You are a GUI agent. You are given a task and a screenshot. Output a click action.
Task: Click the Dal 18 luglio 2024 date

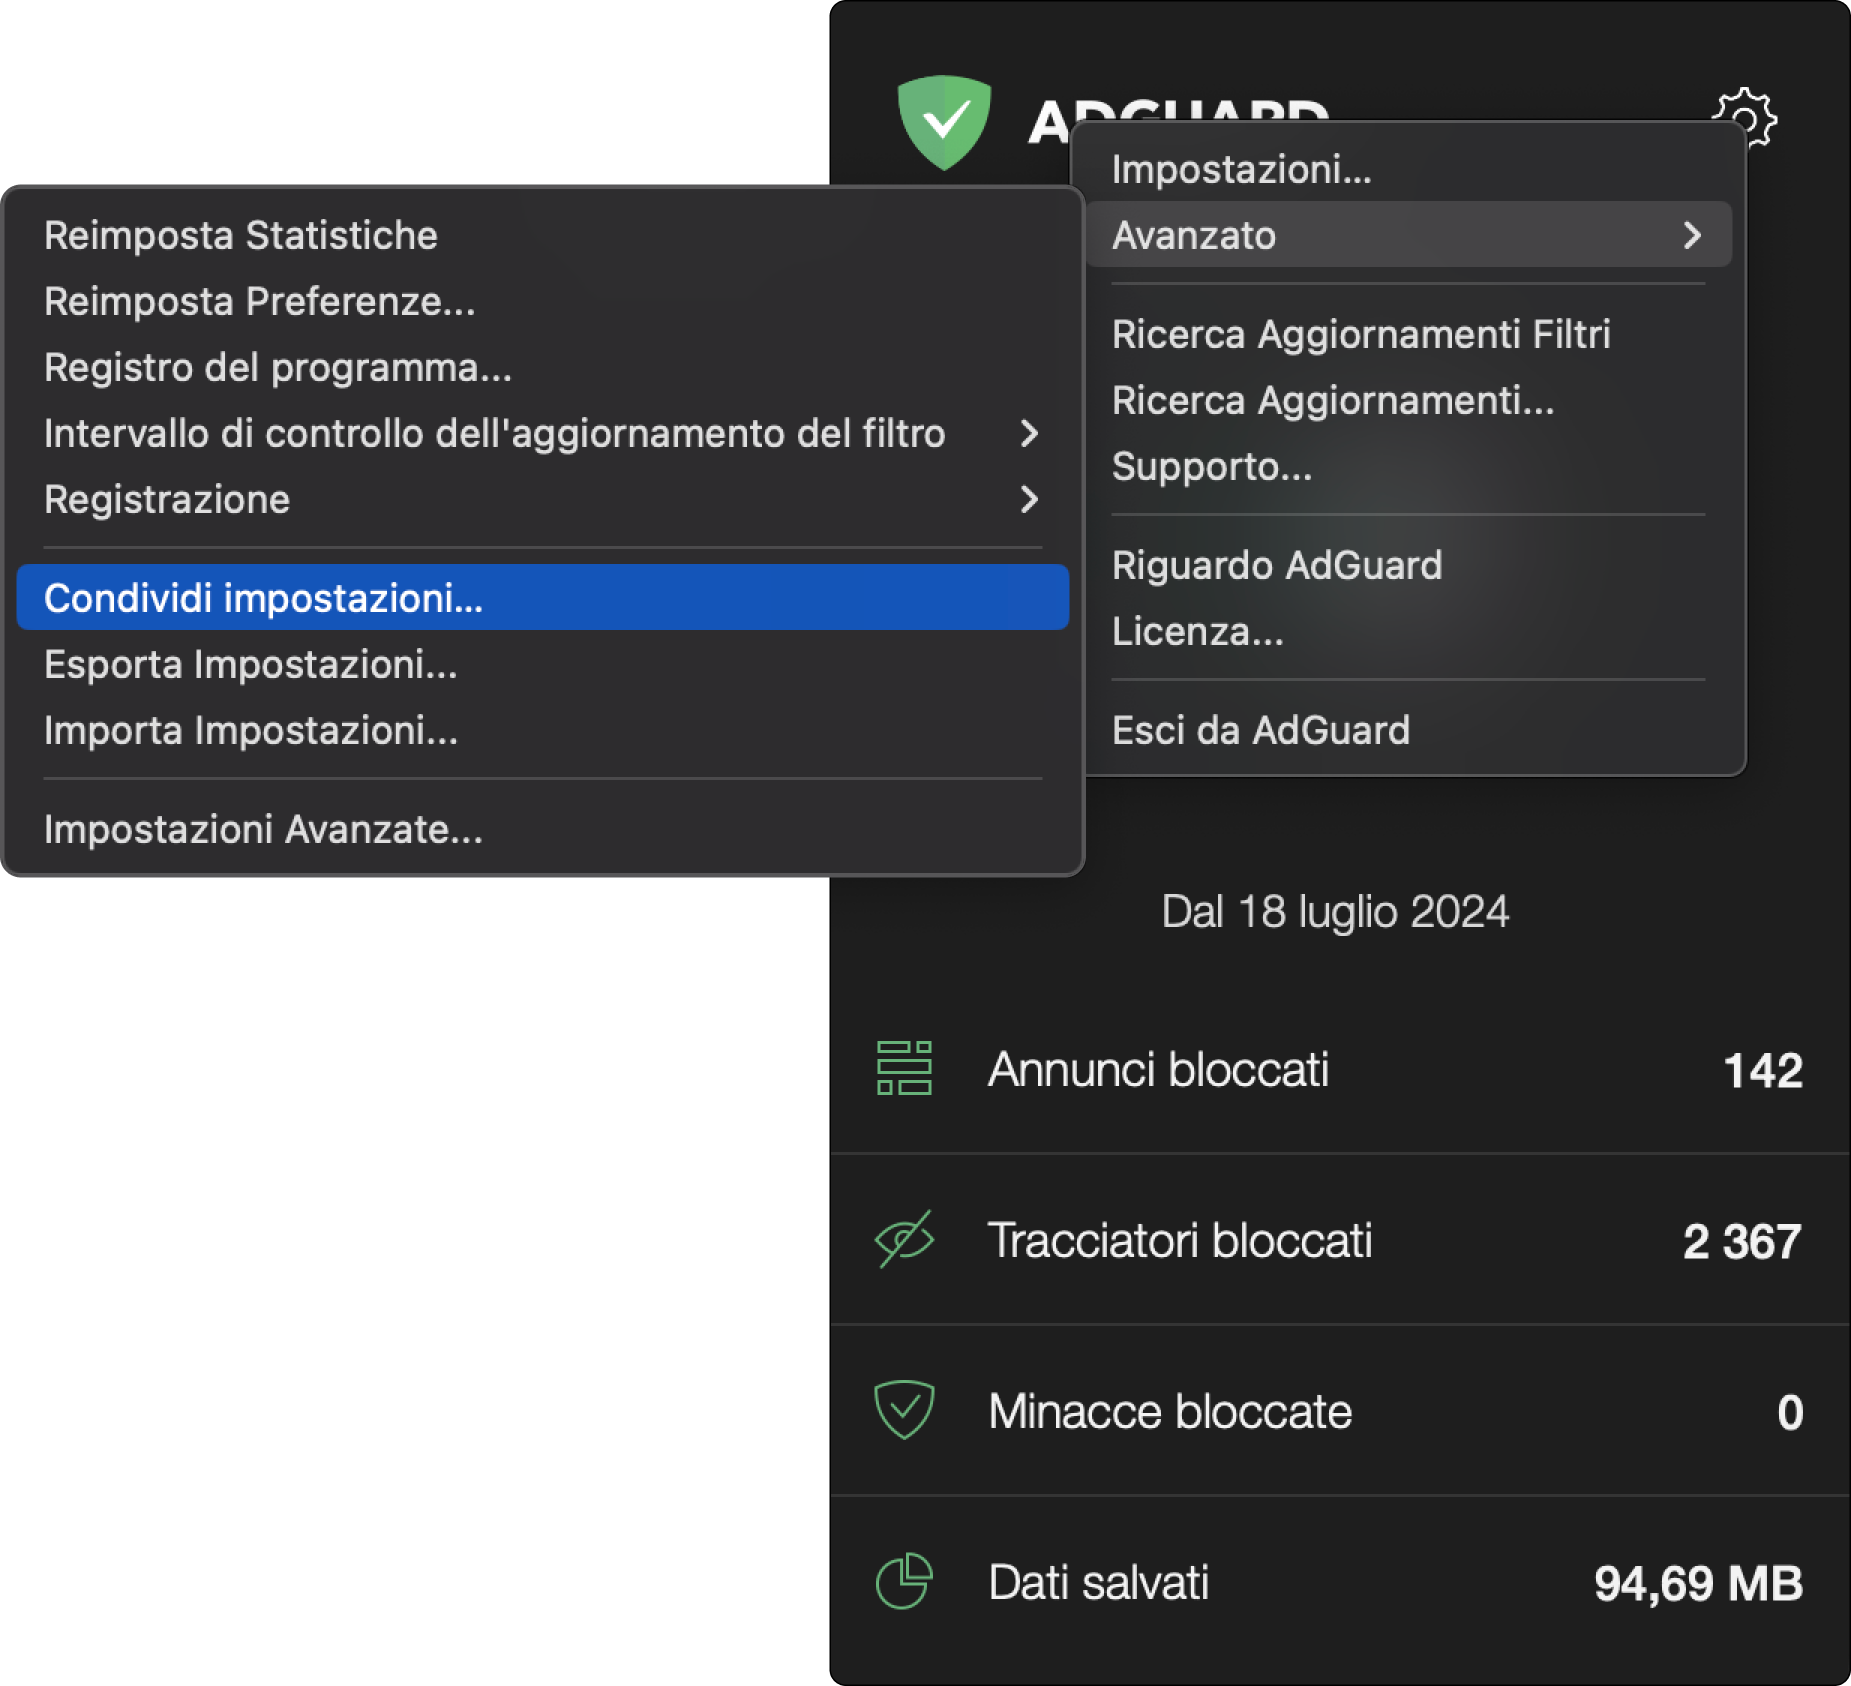[x=1335, y=911]
